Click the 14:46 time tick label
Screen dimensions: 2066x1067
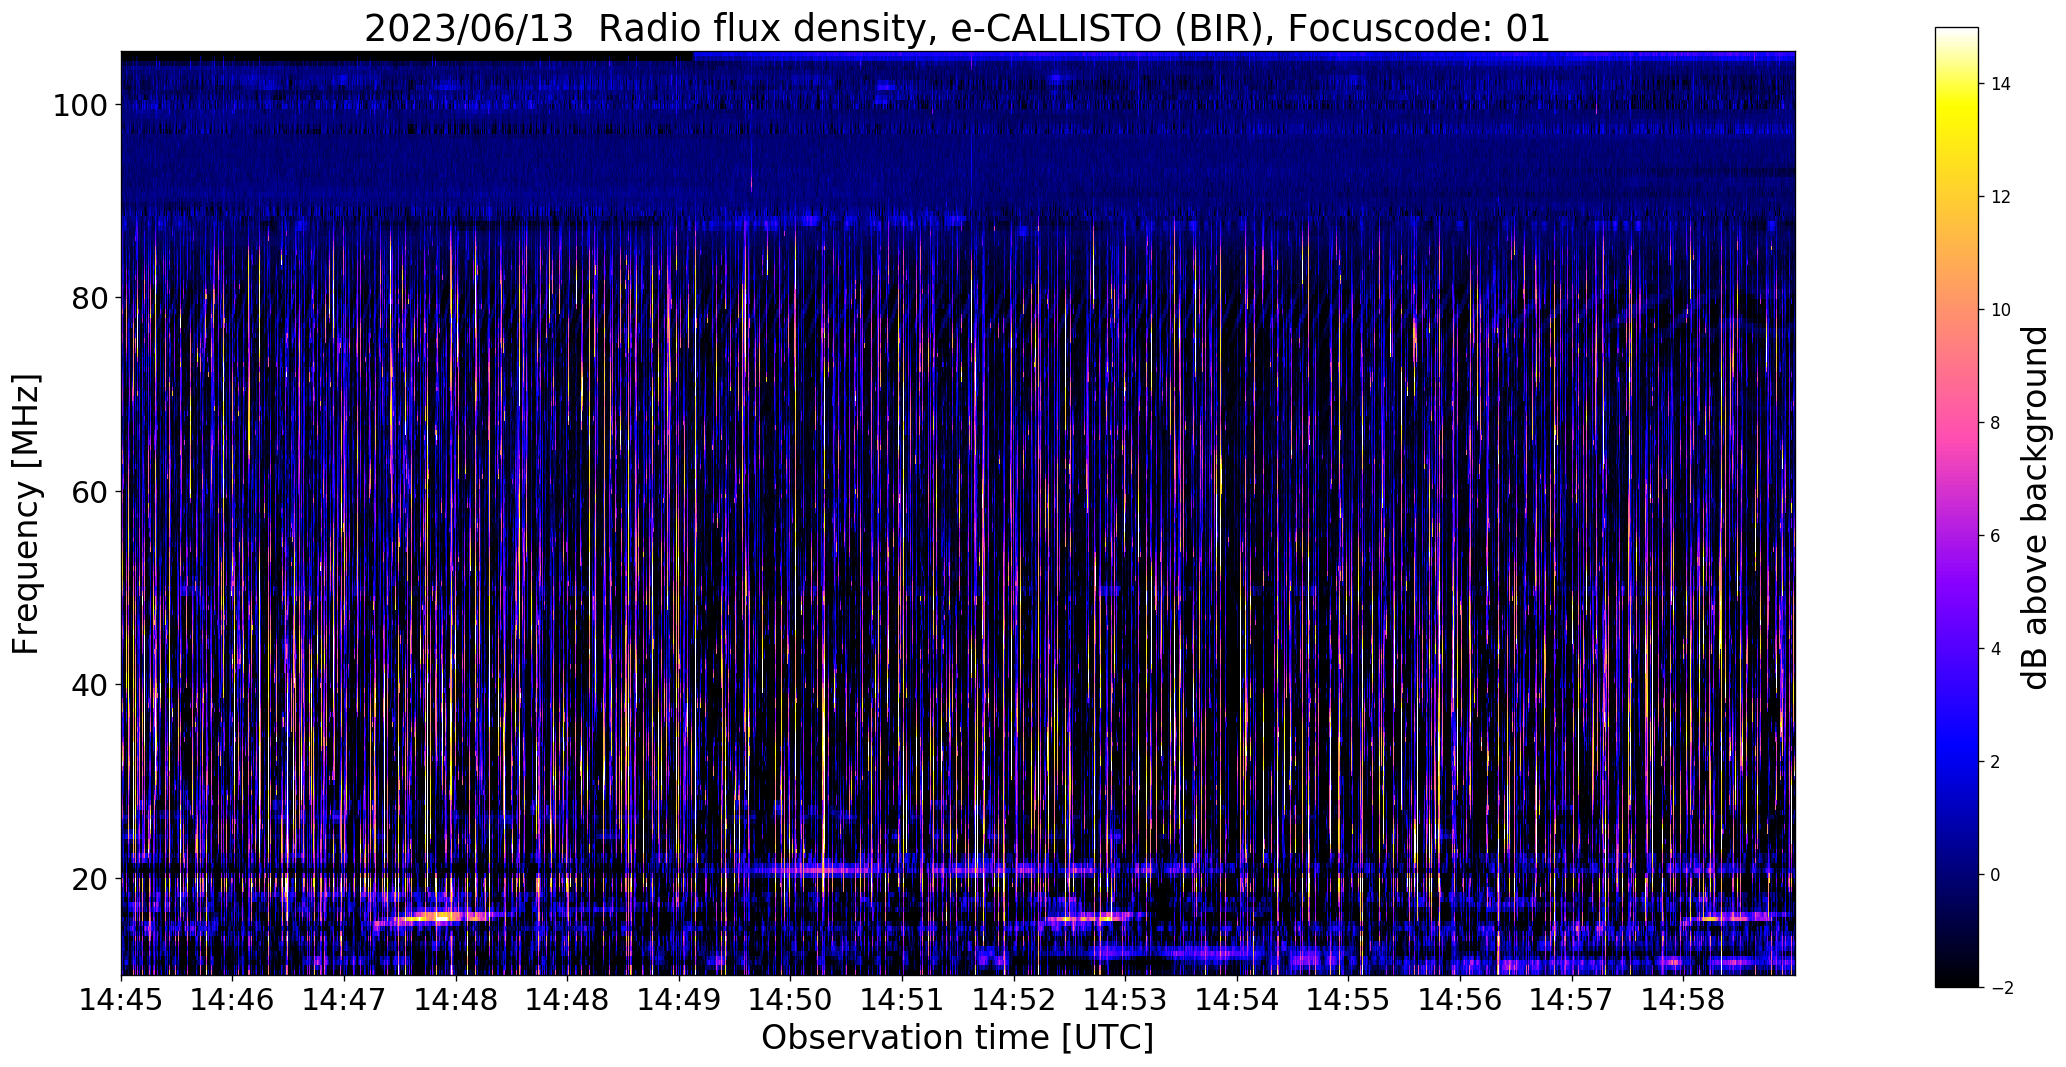232,999
